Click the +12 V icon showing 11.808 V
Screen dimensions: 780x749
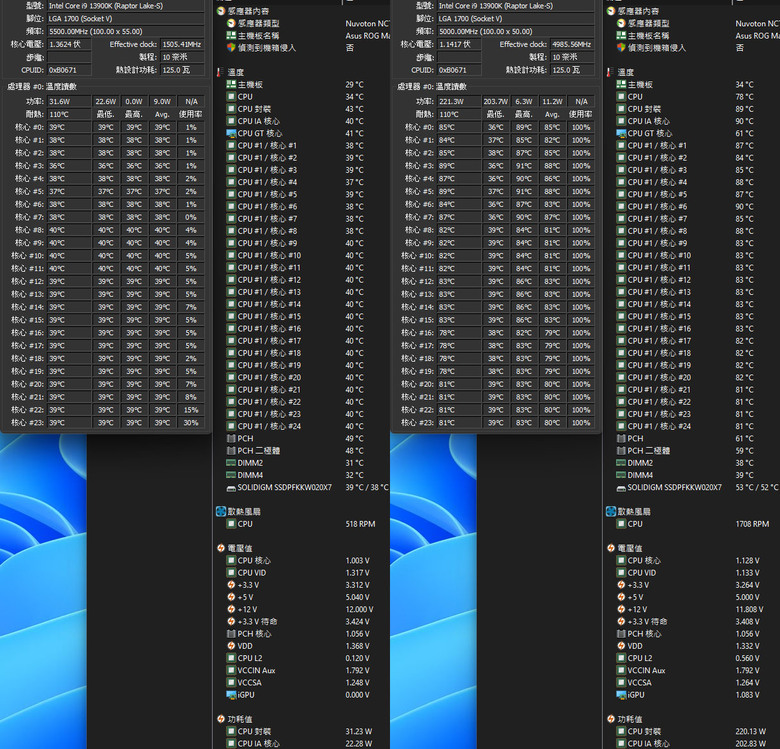621,609
